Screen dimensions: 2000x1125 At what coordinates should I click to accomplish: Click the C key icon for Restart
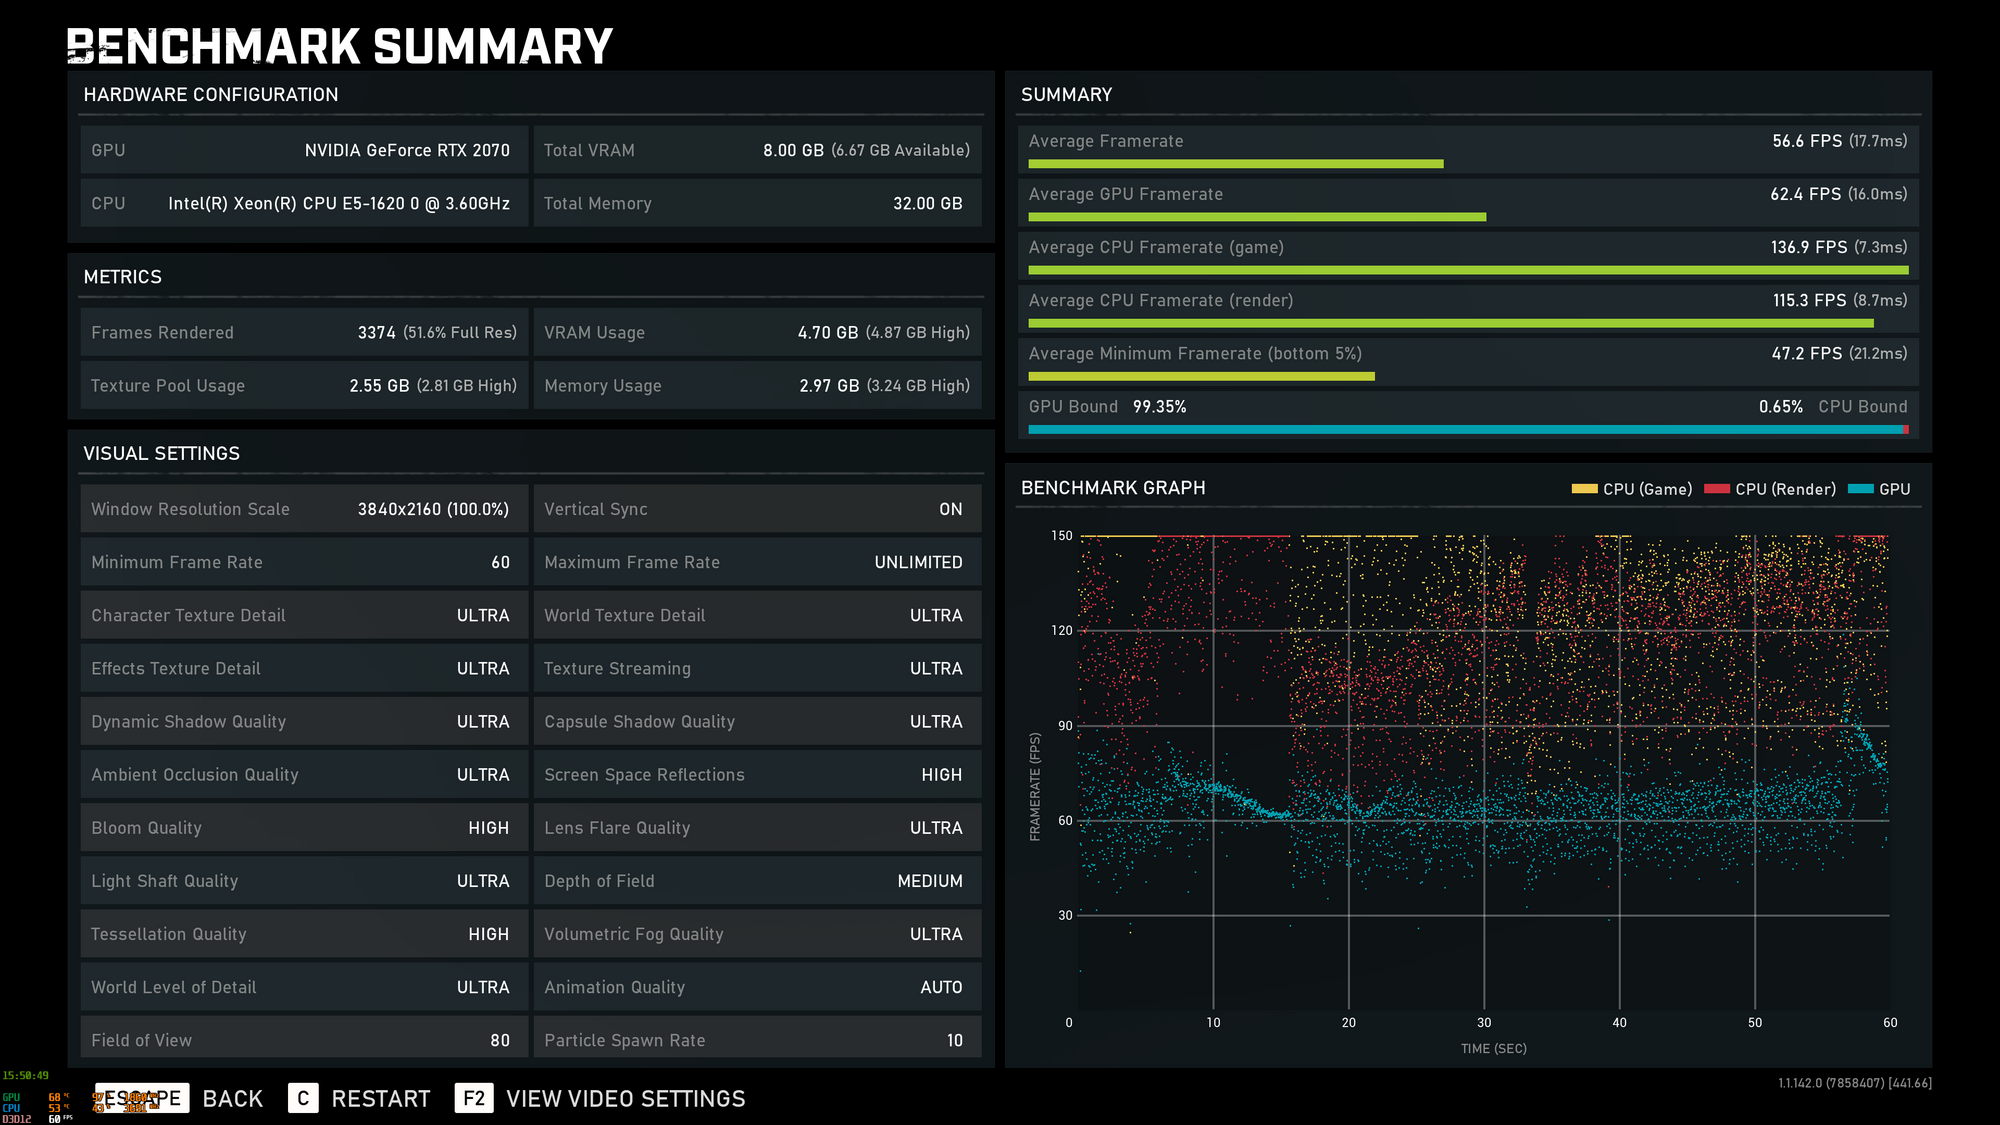303,1098
